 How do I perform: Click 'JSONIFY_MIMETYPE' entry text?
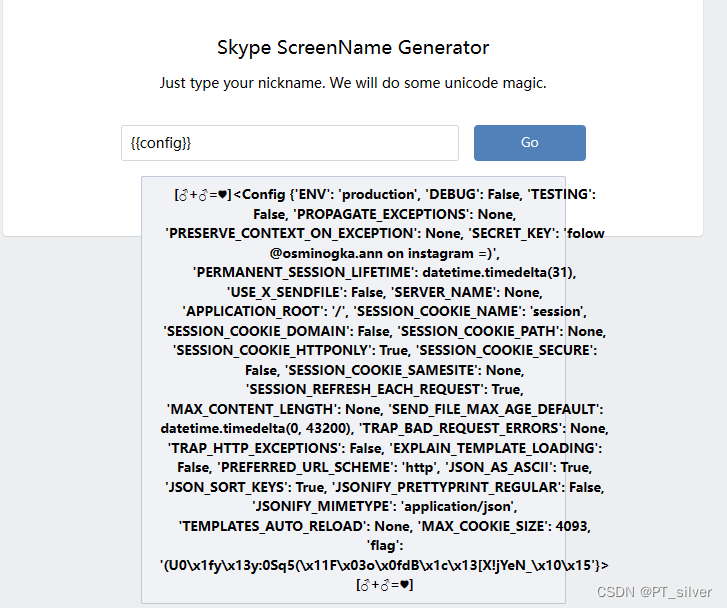[x=323, y=506]
